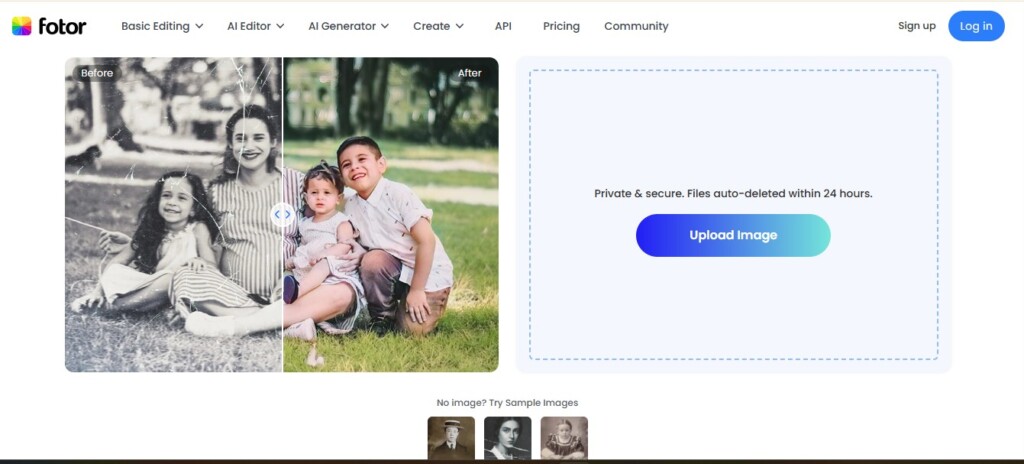
Task: Expand the AI Editor menu
Action: pyautogui.click(x=255, y=26)
